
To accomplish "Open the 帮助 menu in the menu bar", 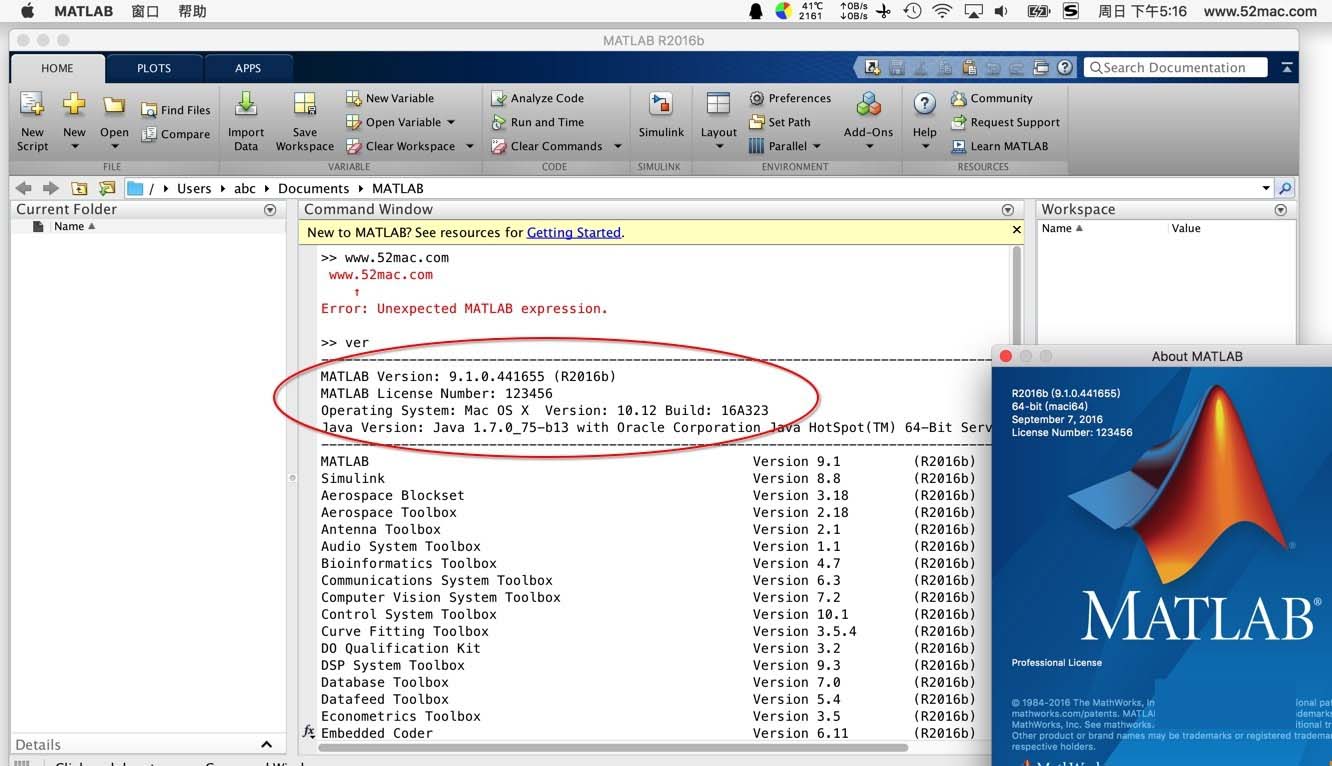I will [x=192, y=11].
